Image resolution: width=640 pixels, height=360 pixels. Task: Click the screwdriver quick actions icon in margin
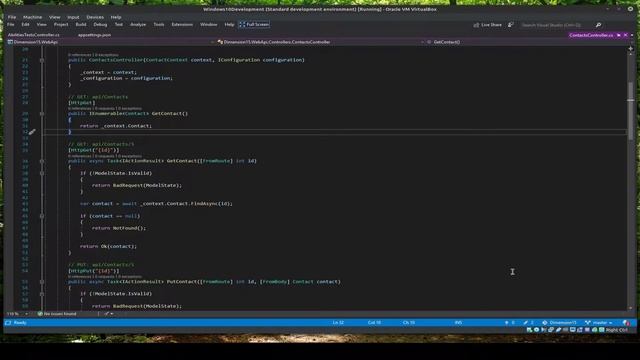tap(32, 132)
